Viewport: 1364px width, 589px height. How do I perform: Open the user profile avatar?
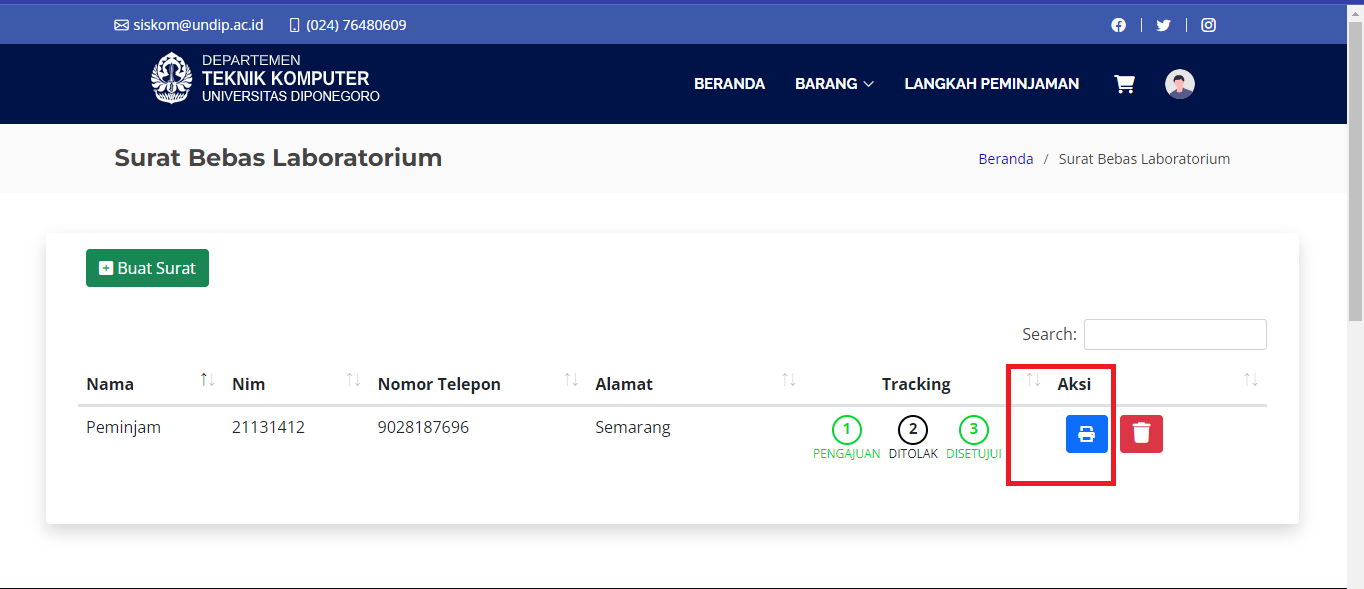tap(1180, 84)
